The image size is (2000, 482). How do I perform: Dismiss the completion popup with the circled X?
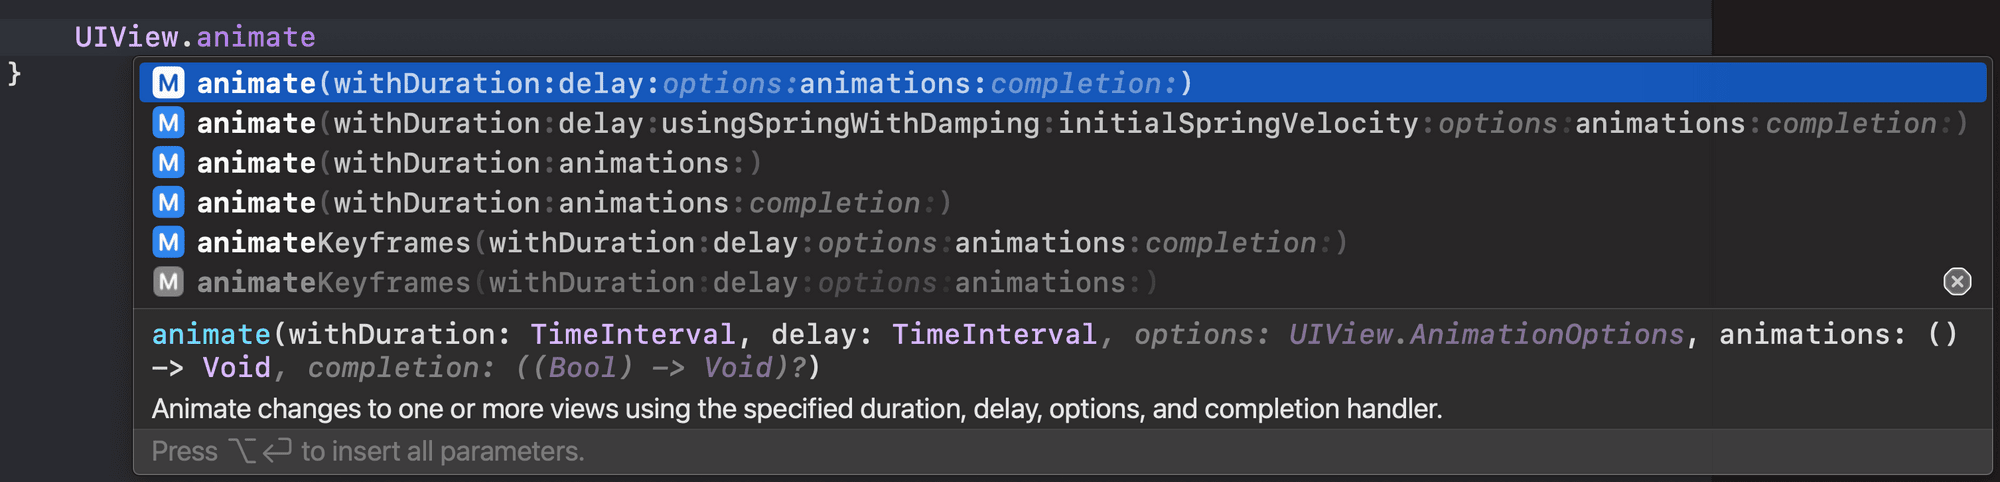tap(1957, 282)
